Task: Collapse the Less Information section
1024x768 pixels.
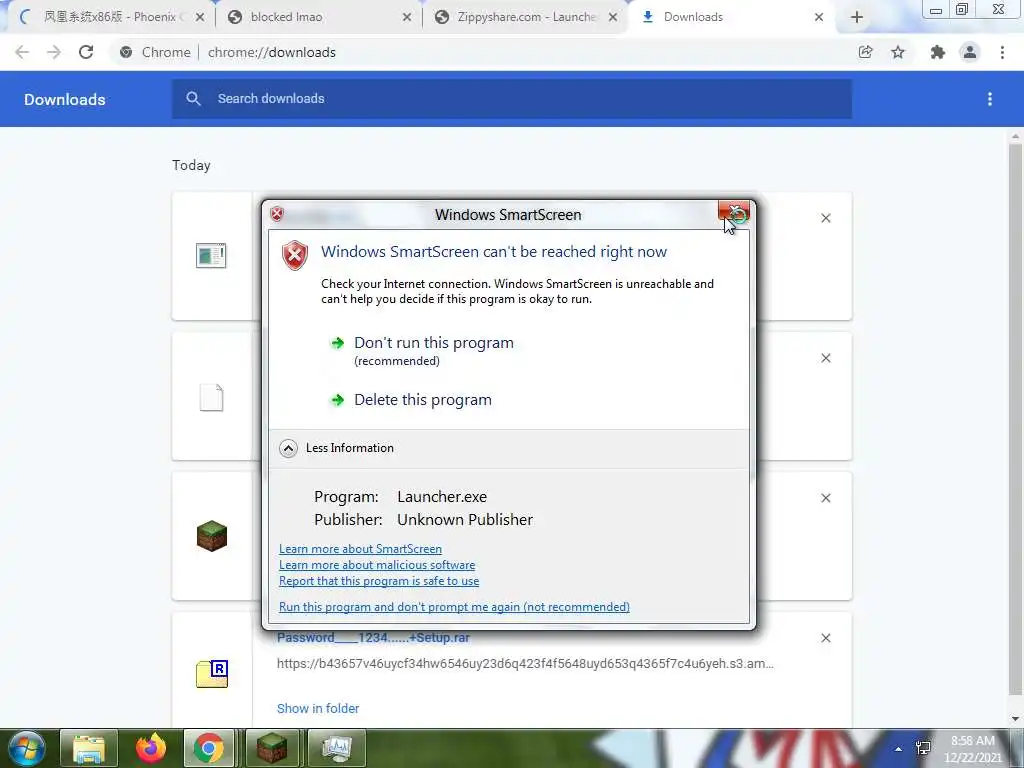Action: coord(336,448)
